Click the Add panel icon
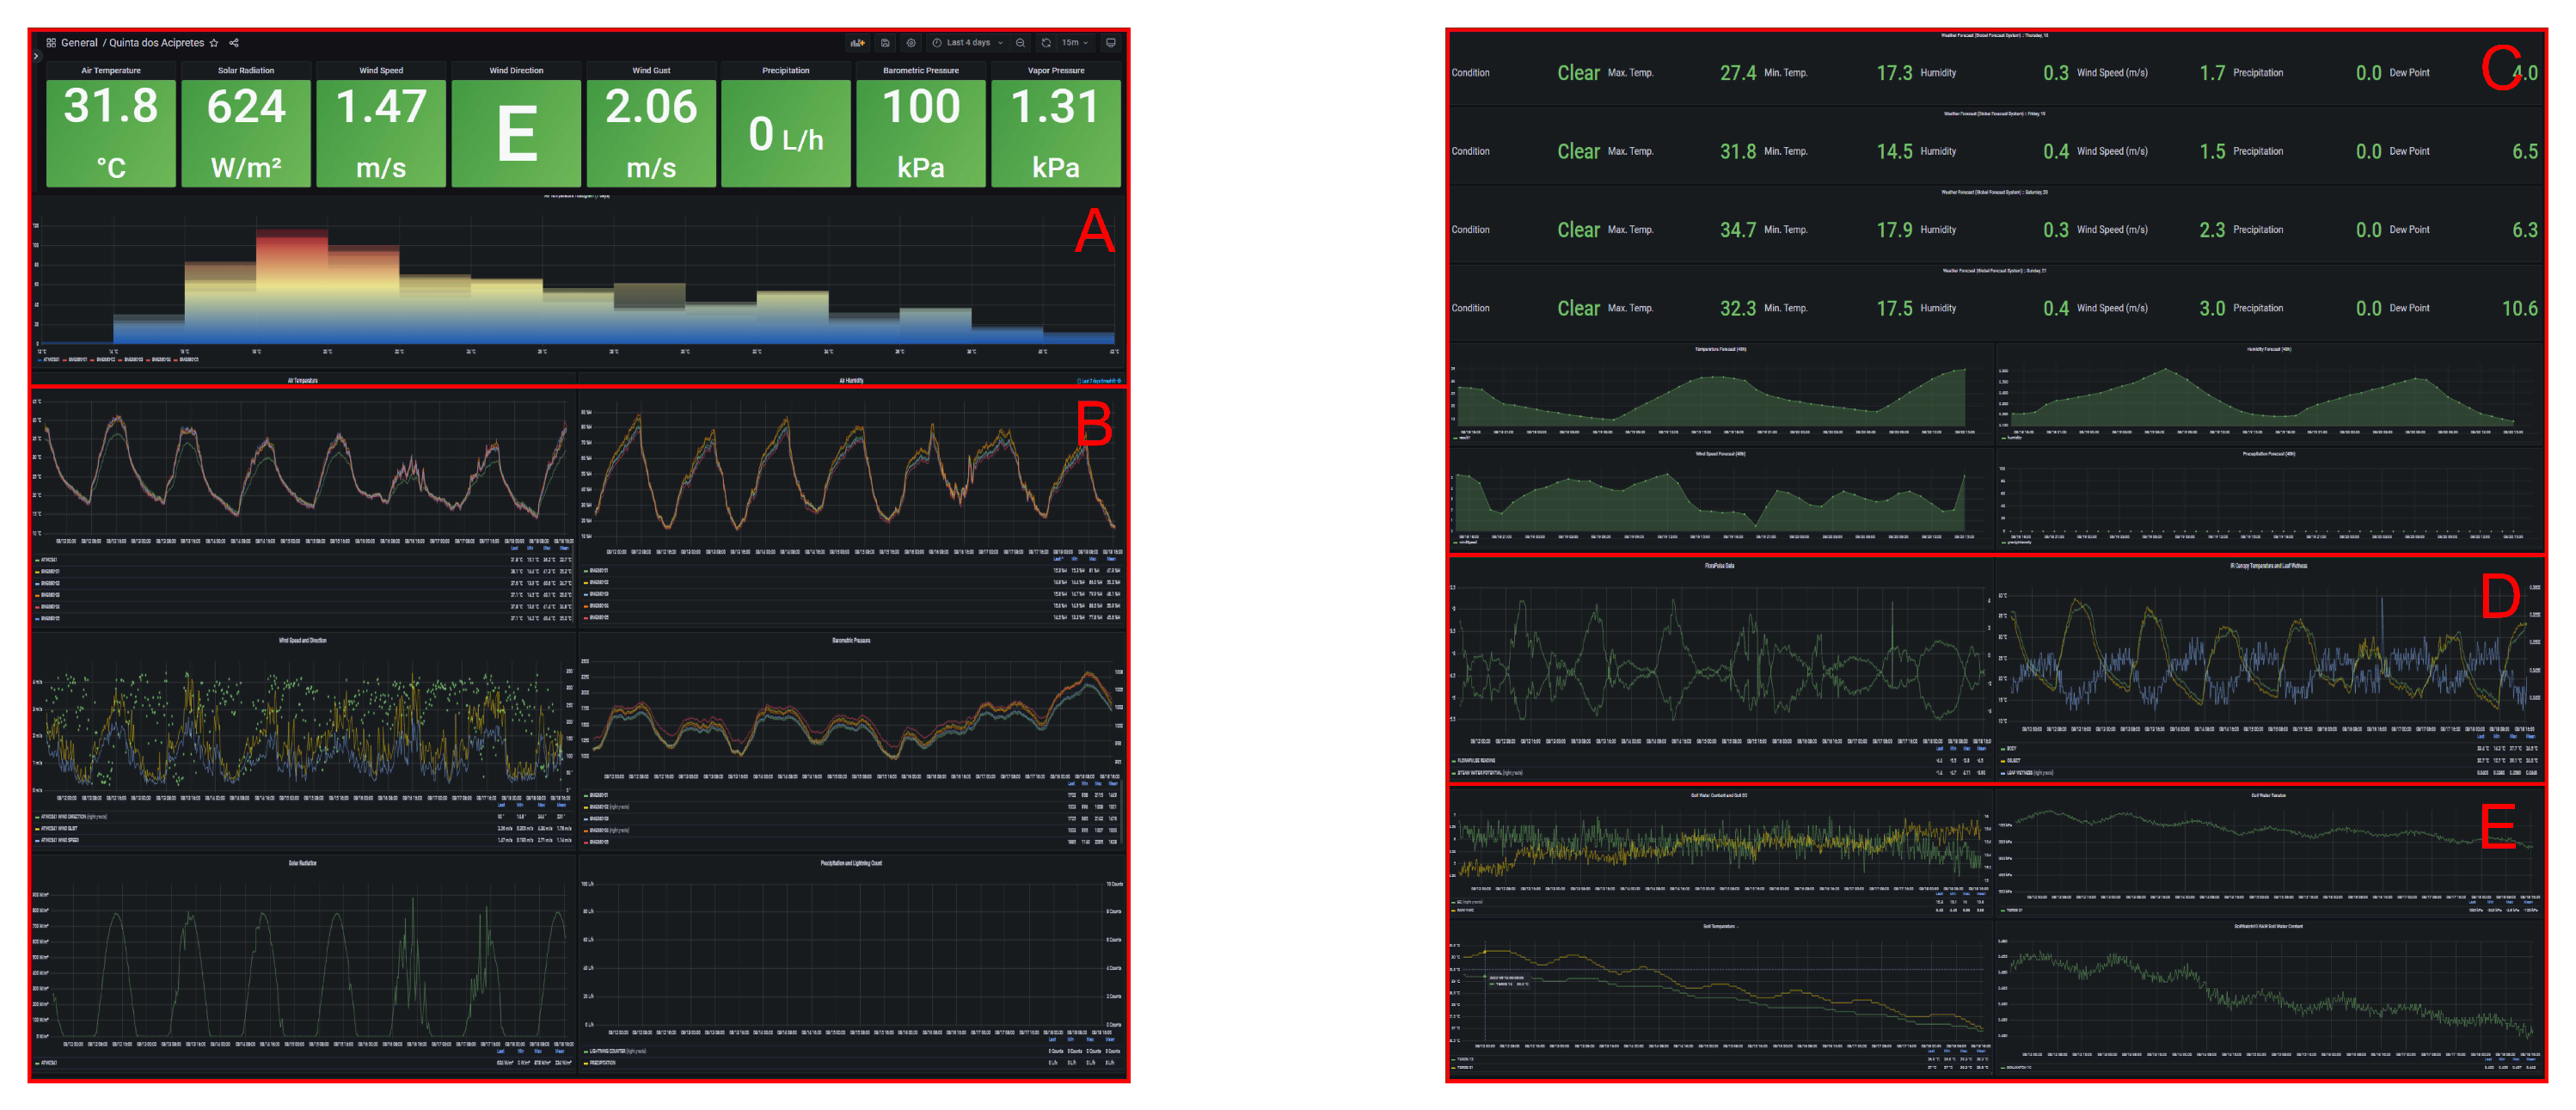 coord(857,43)
